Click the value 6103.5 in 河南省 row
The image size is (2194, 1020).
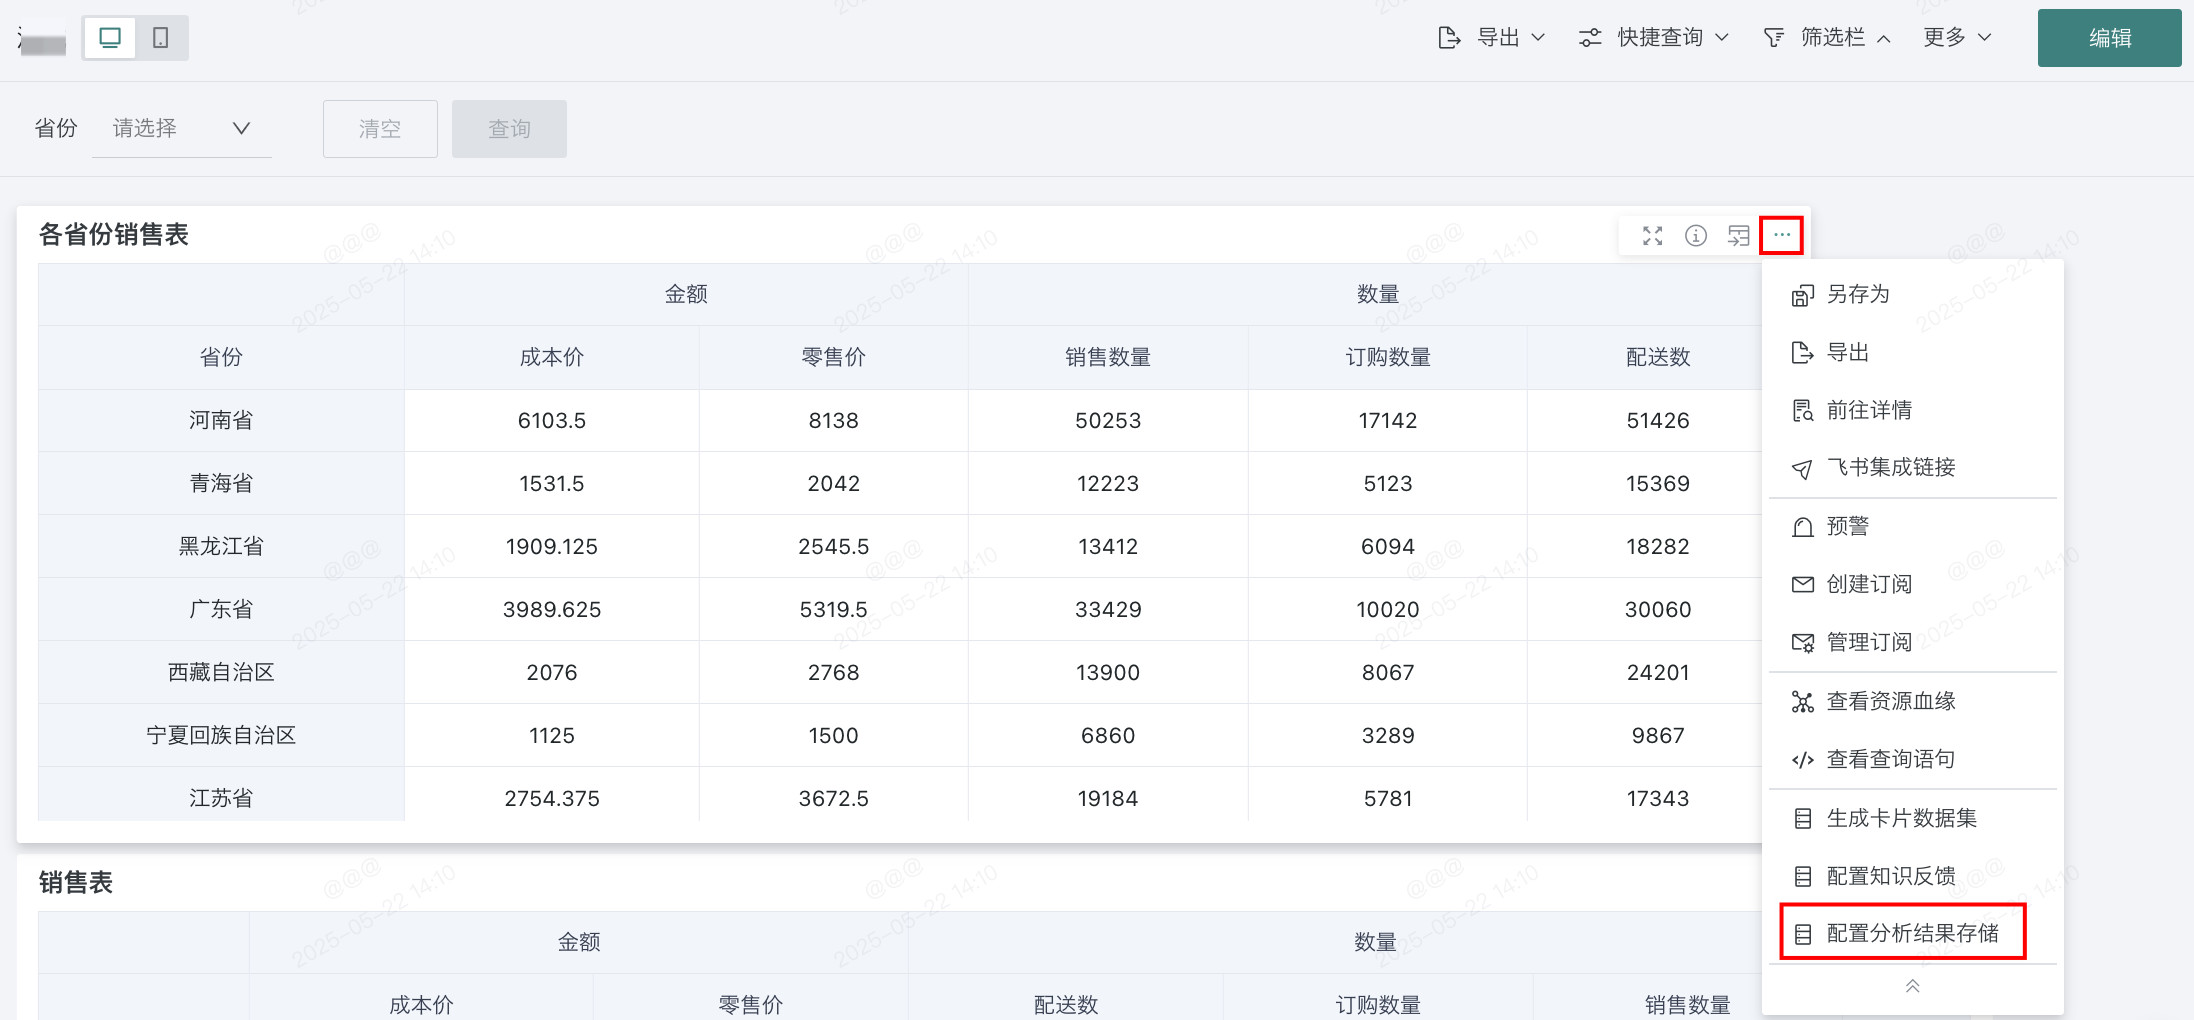click(551, 420)
